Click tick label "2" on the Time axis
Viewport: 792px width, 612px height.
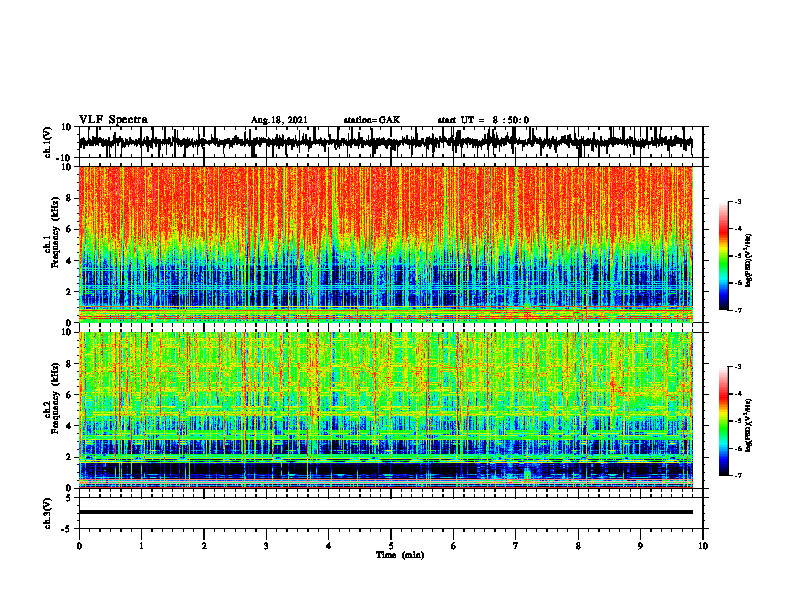click(204, 546)
